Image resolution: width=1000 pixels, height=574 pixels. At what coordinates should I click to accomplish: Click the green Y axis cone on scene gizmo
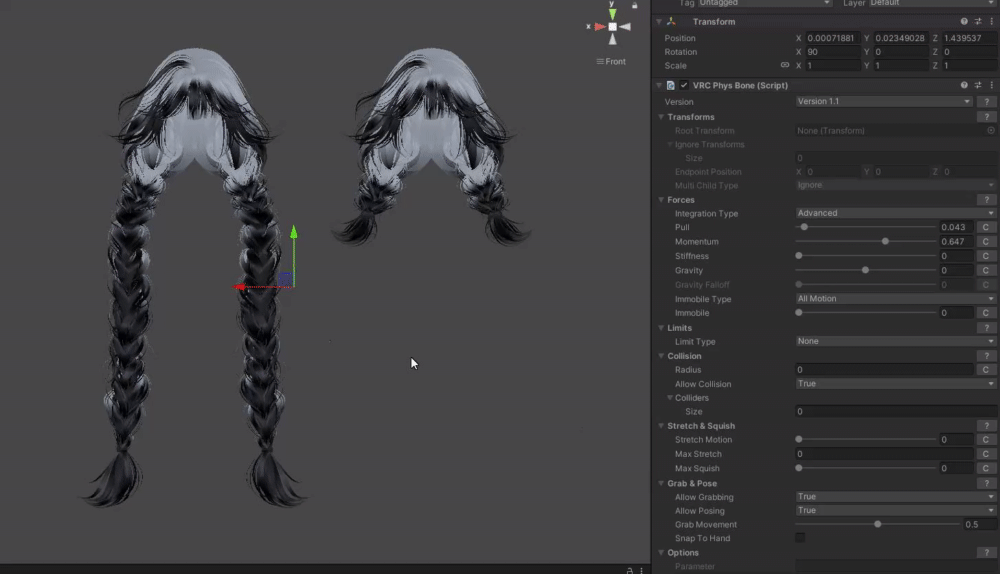pos(612,14)
